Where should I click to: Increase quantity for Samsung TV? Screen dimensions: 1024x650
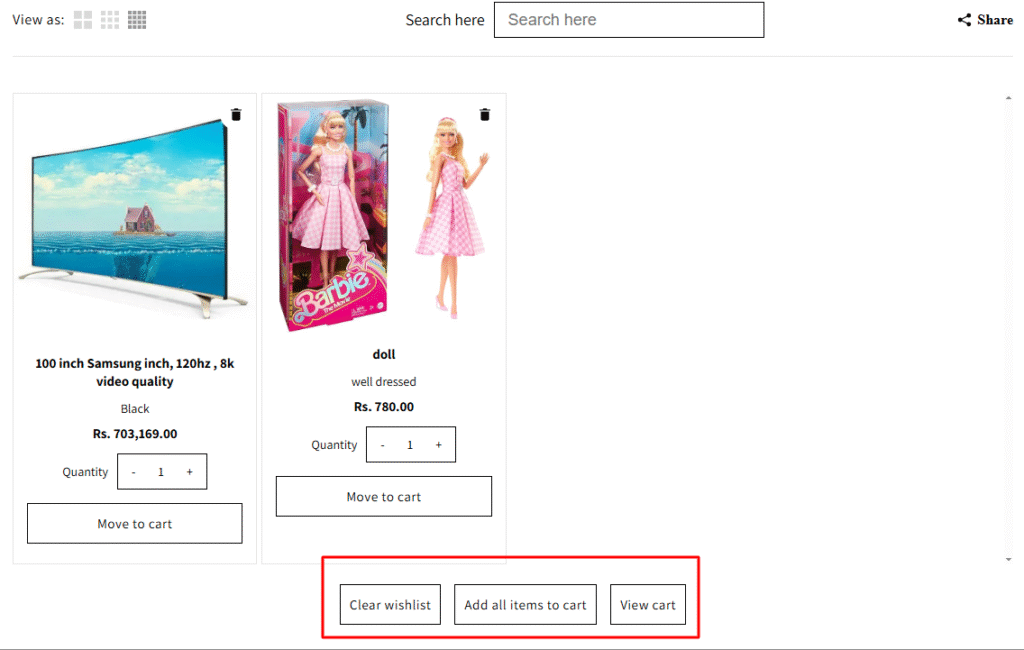[189, 472]
